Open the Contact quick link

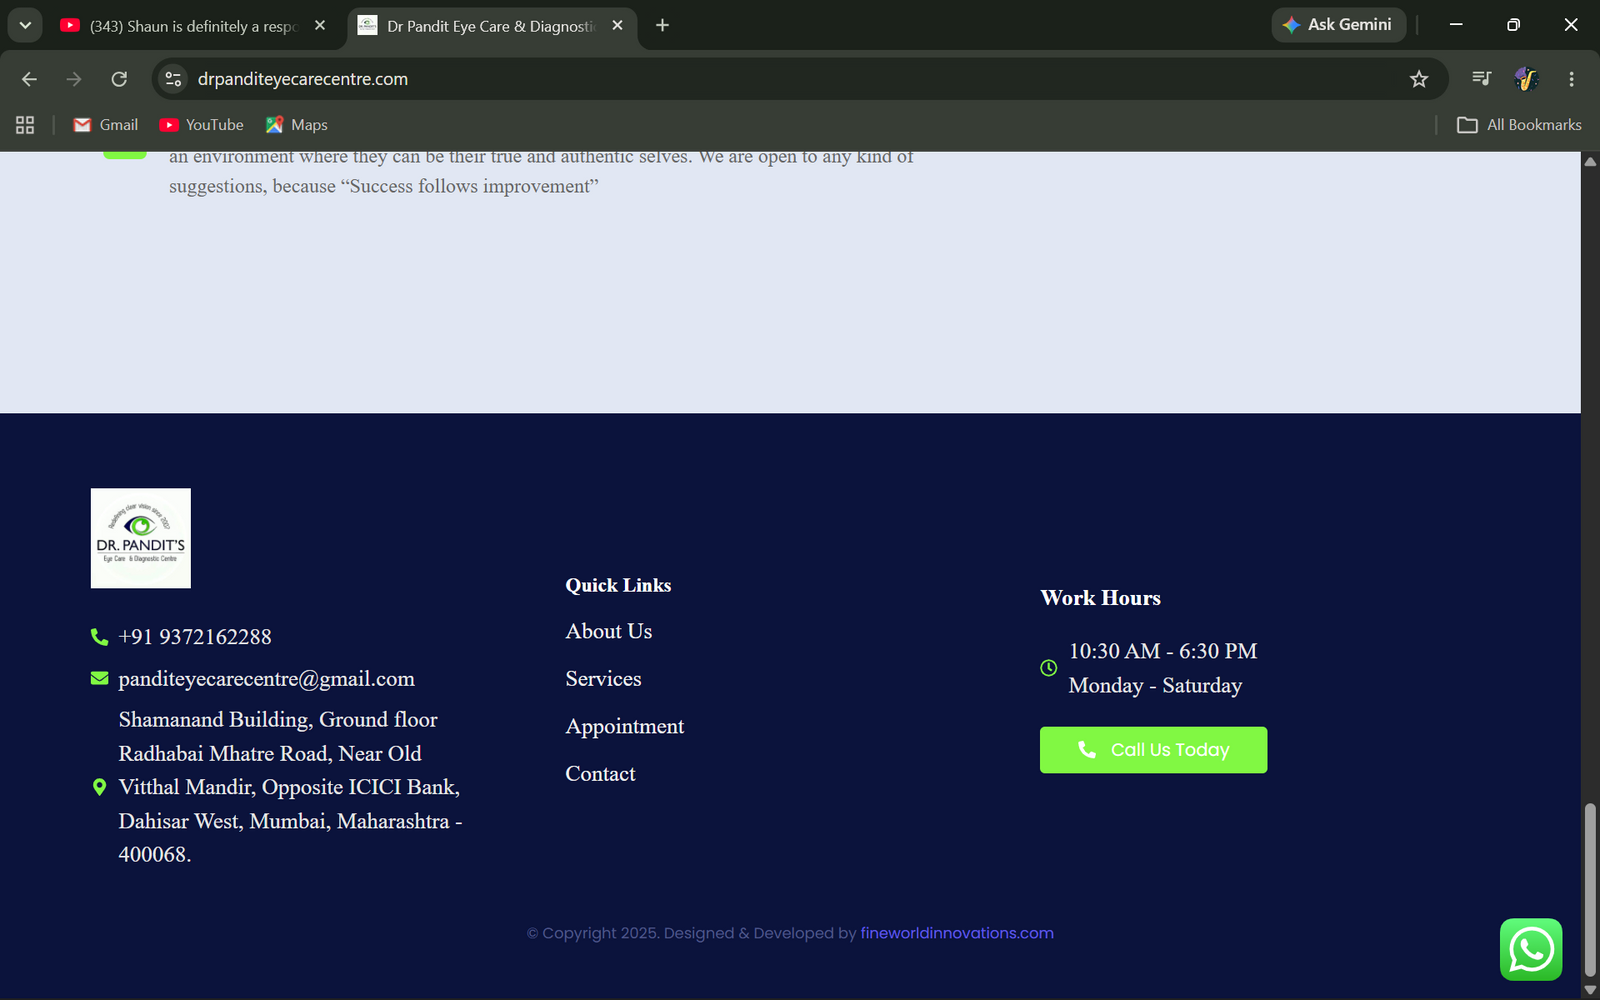tap(601, 774)
